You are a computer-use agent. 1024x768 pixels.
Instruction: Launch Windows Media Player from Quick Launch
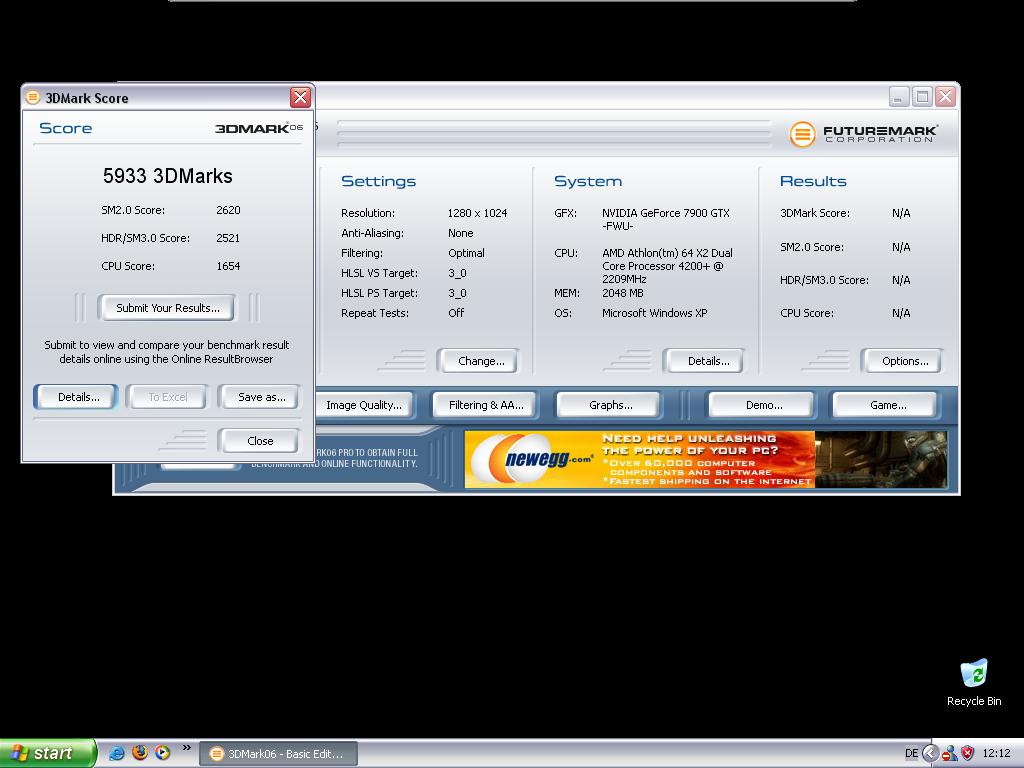click(163, 753)
